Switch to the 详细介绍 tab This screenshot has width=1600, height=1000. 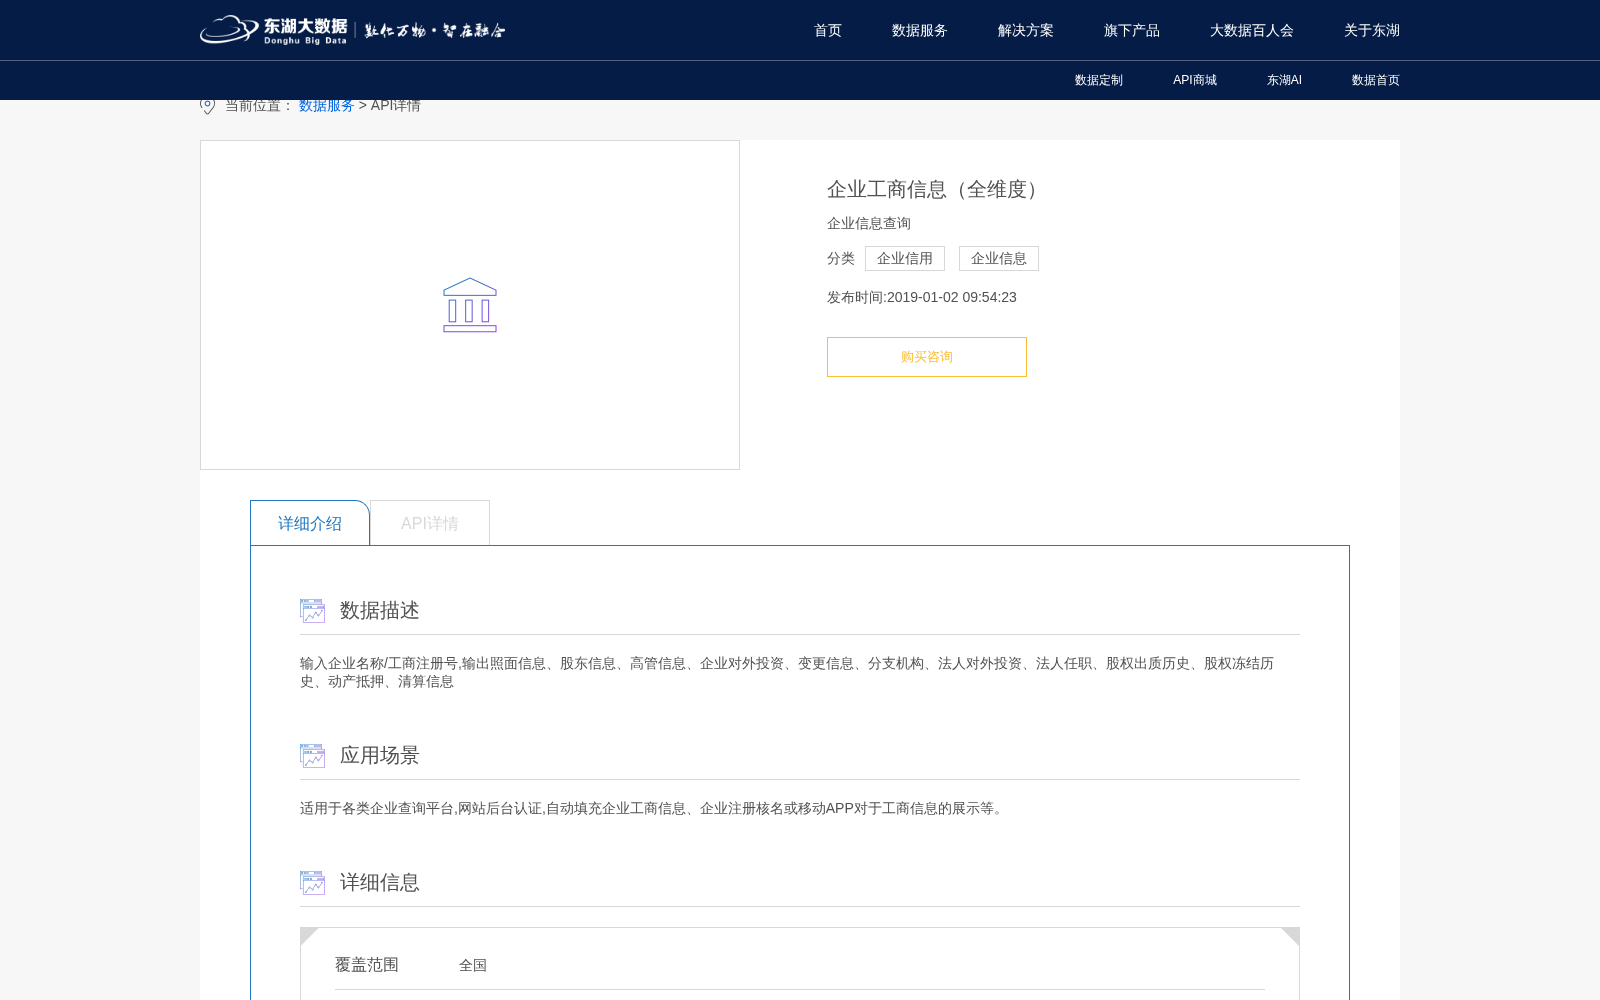click(x=310, y=523)
